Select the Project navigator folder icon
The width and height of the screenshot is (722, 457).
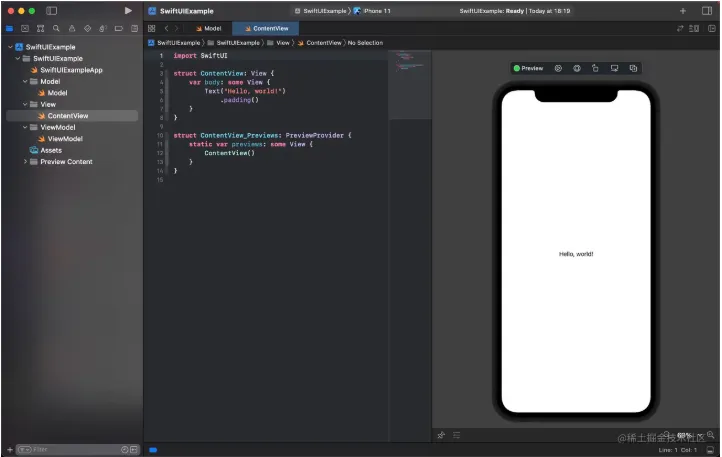(9, 29)
